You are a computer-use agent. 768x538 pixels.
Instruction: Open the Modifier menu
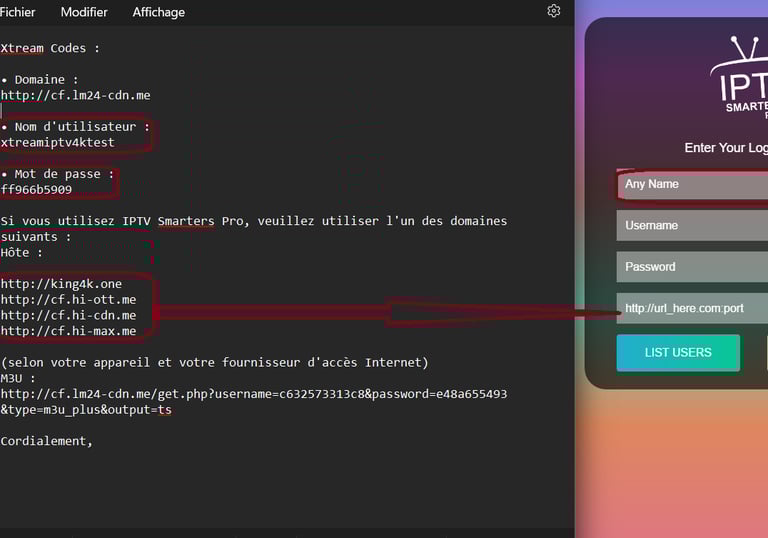click(84, 12)
